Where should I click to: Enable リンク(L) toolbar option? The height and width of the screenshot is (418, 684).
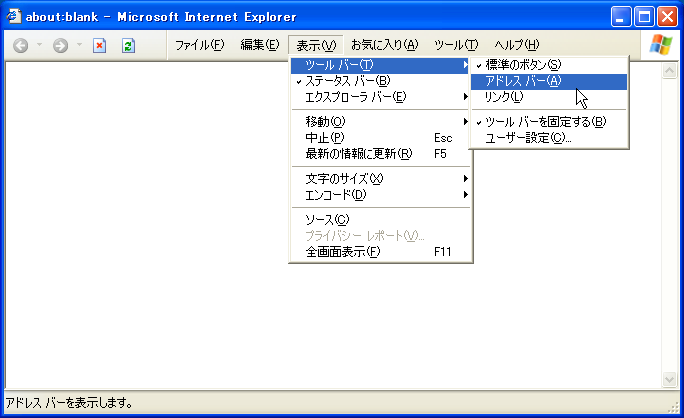(549, 97)
